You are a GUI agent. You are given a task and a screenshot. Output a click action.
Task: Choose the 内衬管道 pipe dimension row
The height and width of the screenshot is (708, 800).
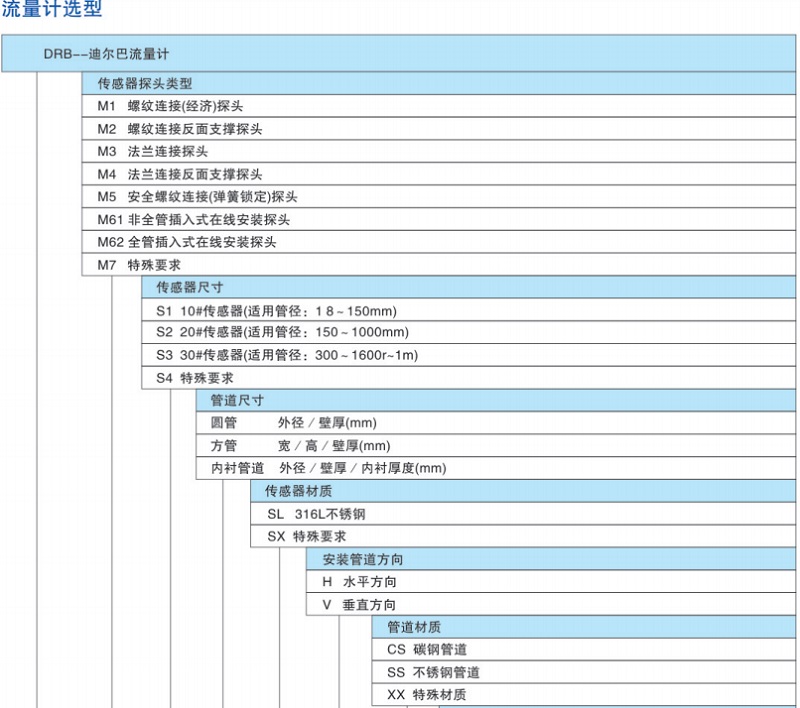(x=327, y=468)
